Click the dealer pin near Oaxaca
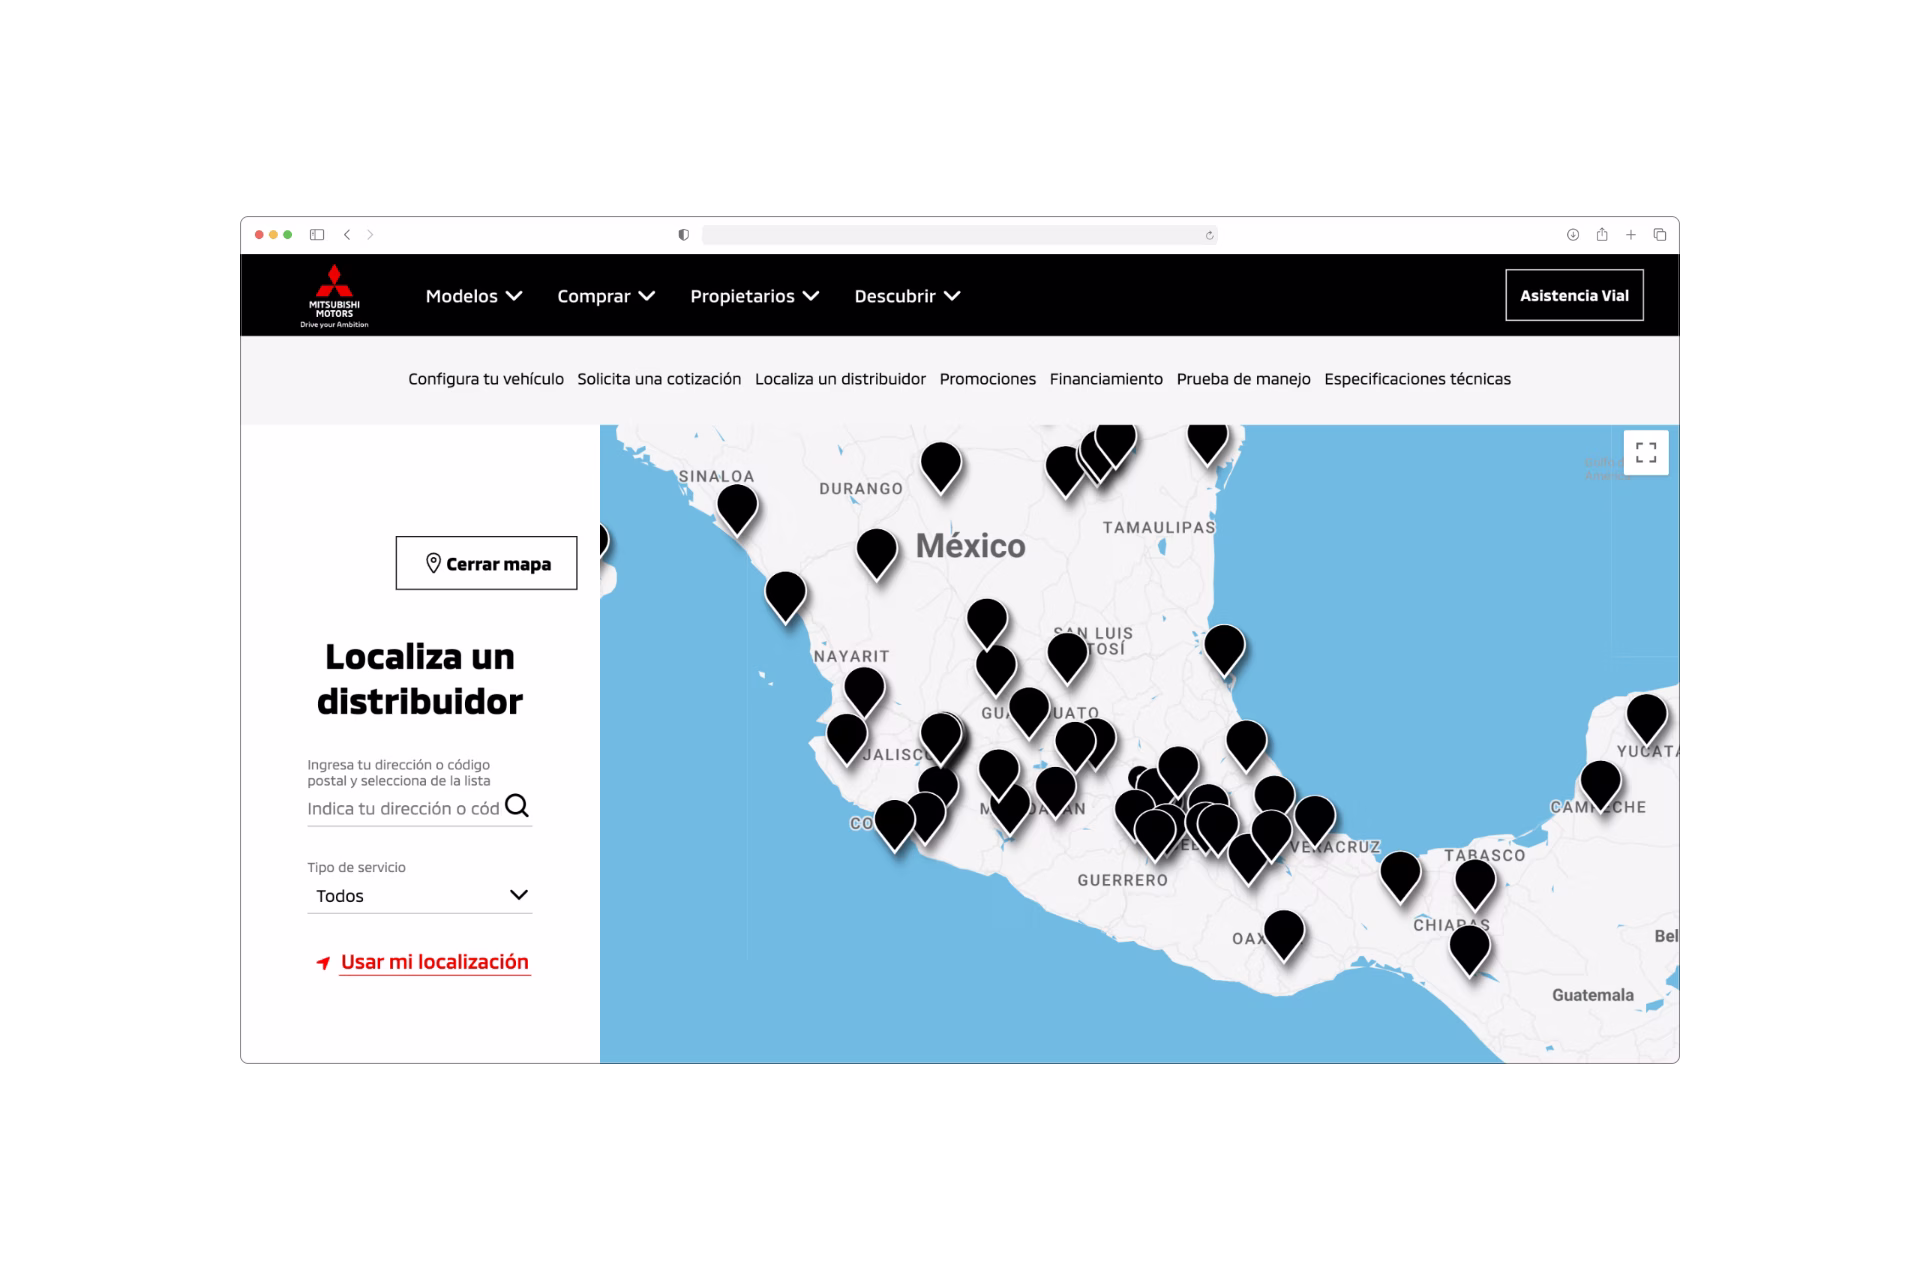This screenshot has width=1920, height=1280. (x=1283, y=930)
